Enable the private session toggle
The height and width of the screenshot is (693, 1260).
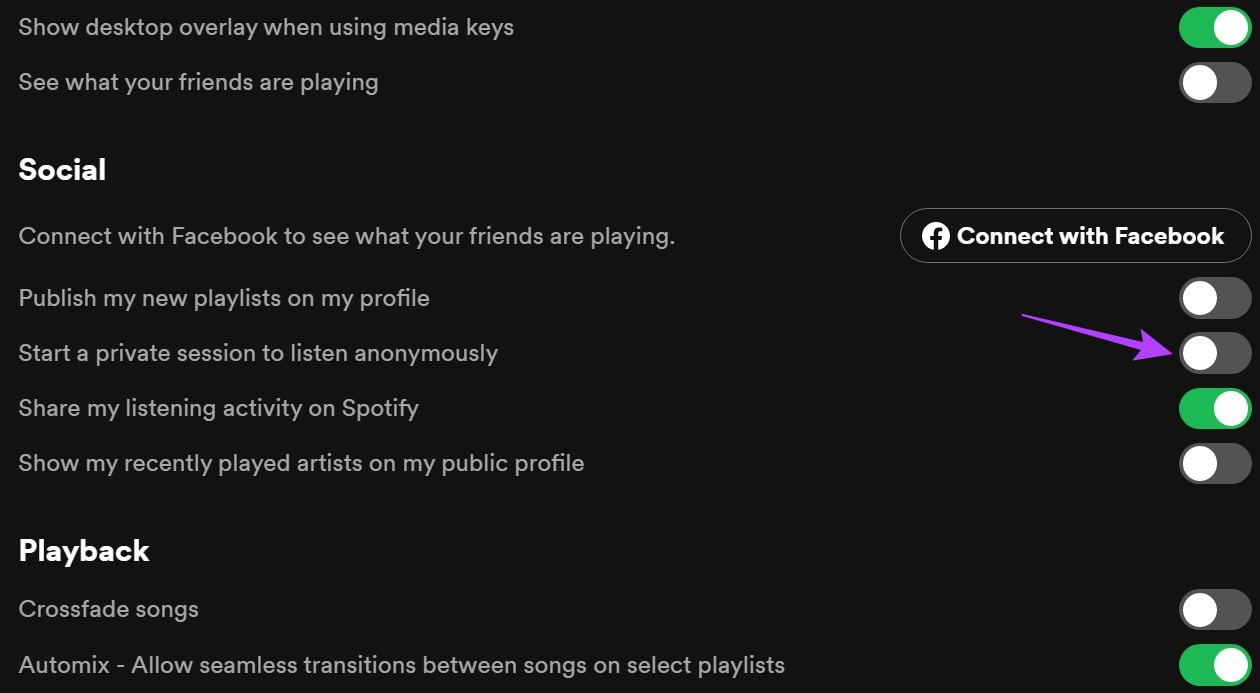click(x=1215, y=353)
